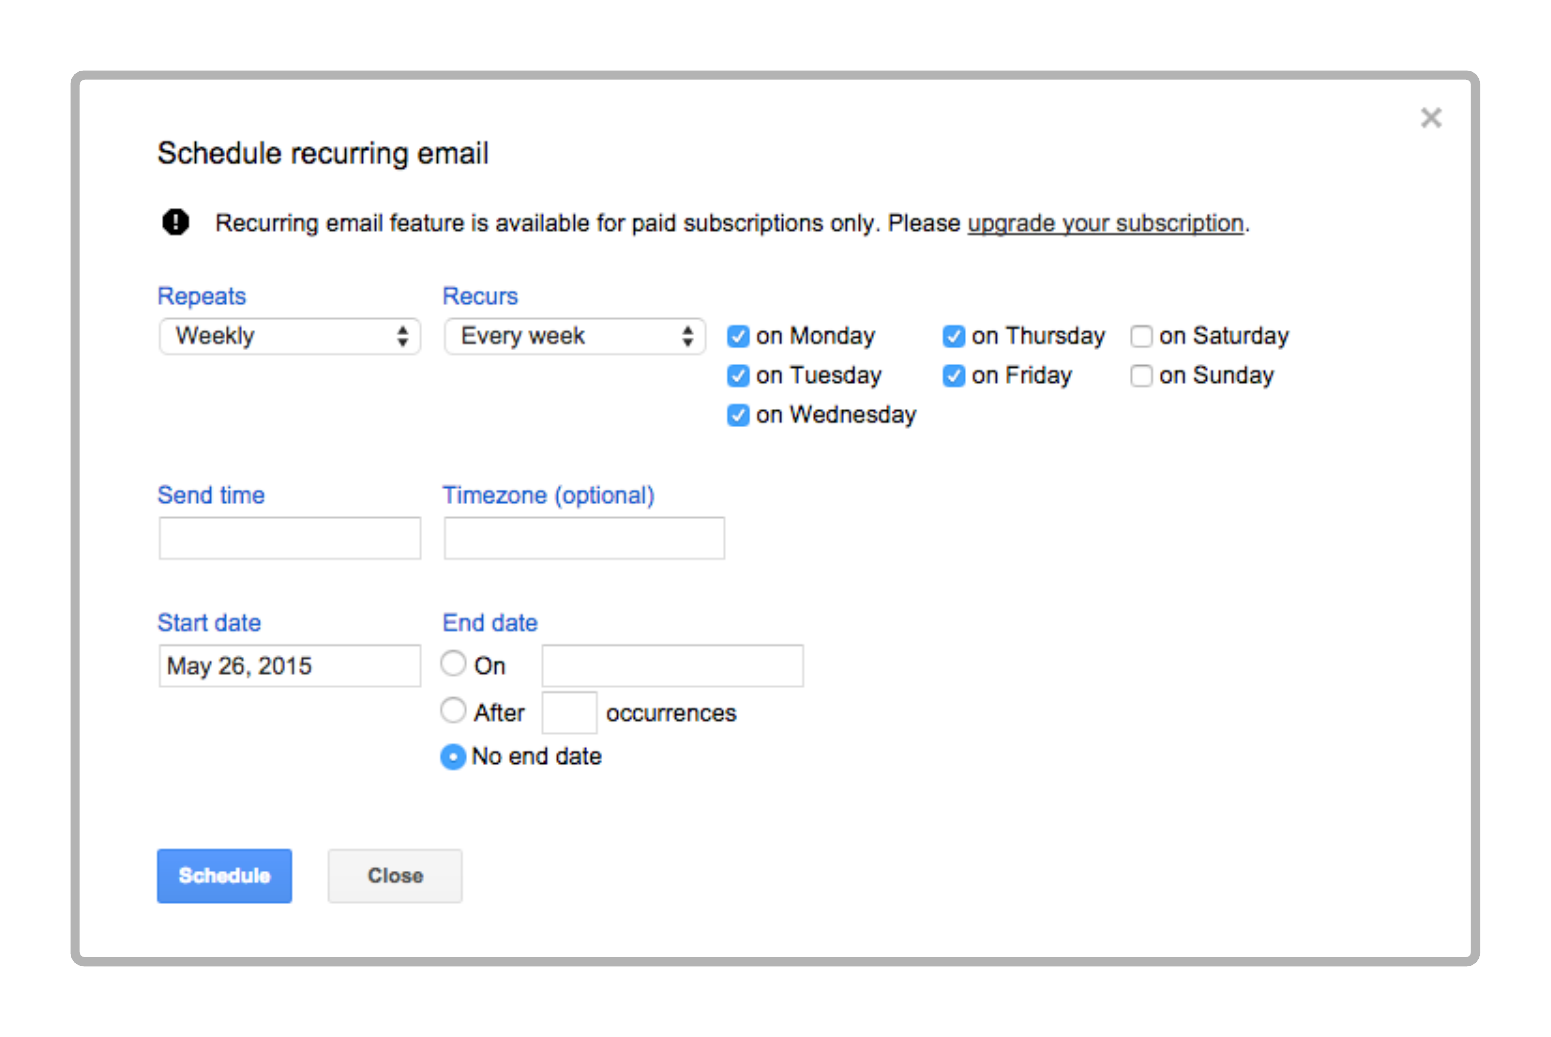The width and height of the screenshot is (1551, 1037).
Task: Uncheck the on Wednesday checkbox
Action: (x=738, y=415)
